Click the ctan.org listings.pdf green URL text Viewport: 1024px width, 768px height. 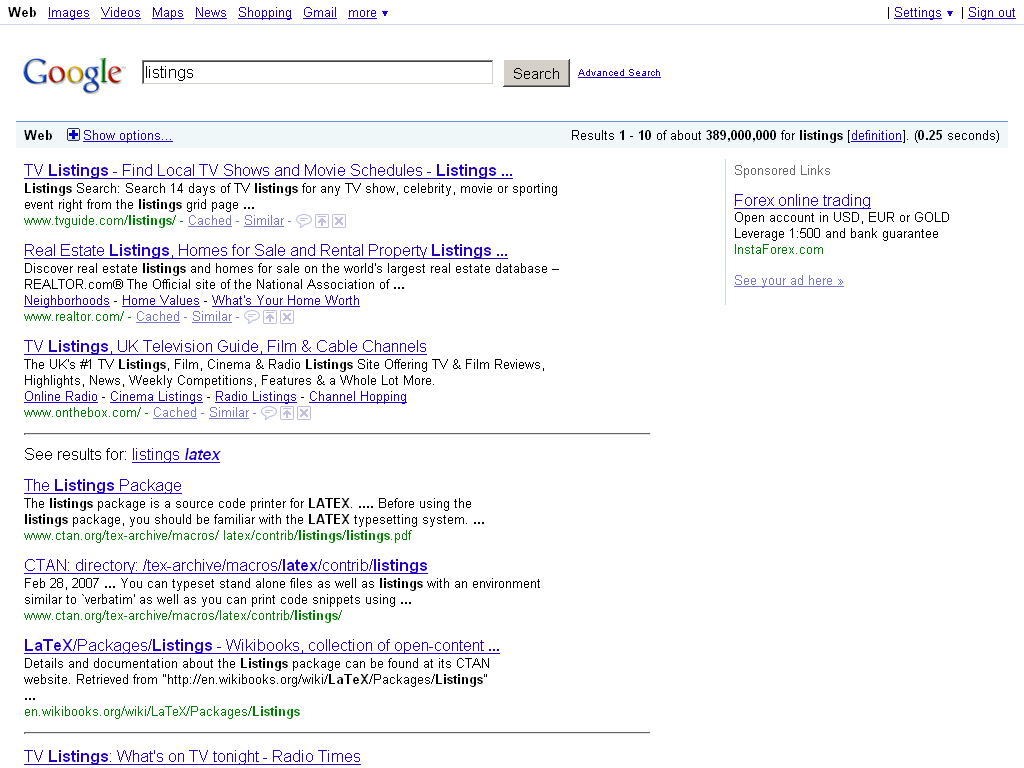217,536
